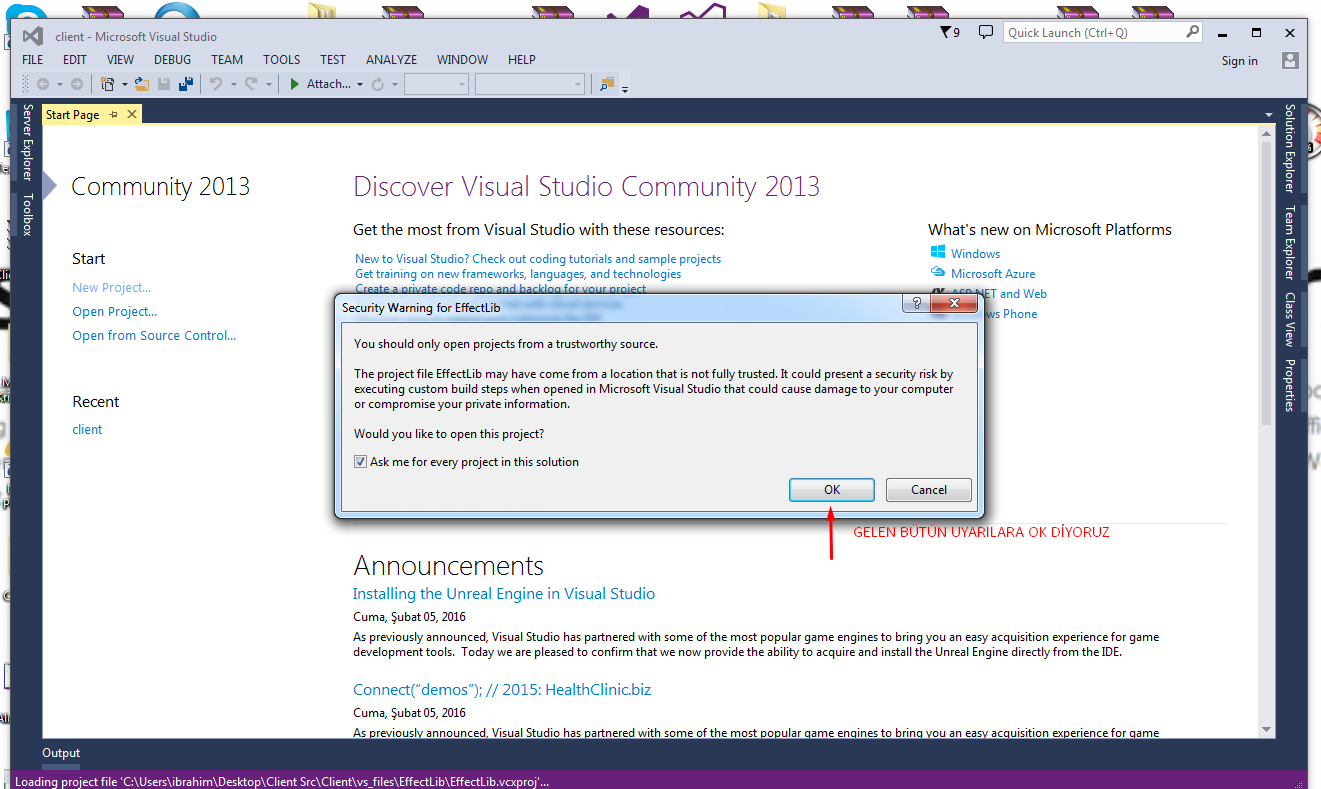Click the Restart/Refresh circular arrow icon
This screenshot has width=1321, height=789.
coord(378,84)
